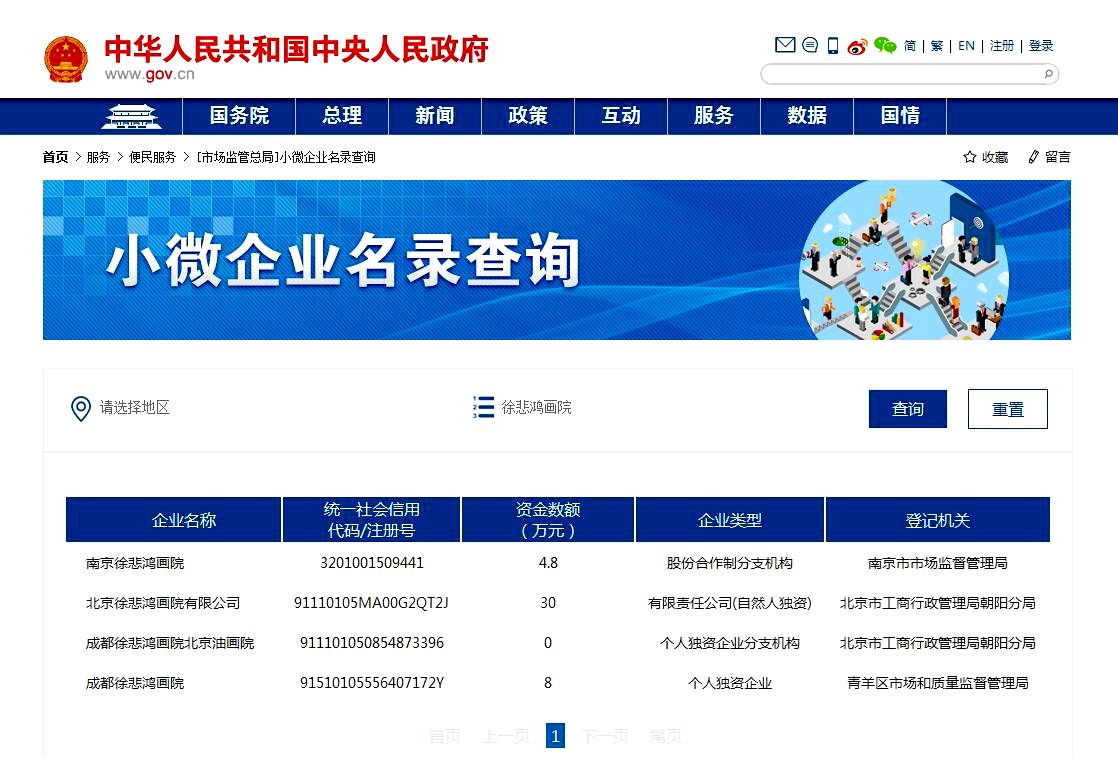Switch to 繁 traditional Chinese
This screenshot has height=758, width=1118.
(x=937, y=46)
